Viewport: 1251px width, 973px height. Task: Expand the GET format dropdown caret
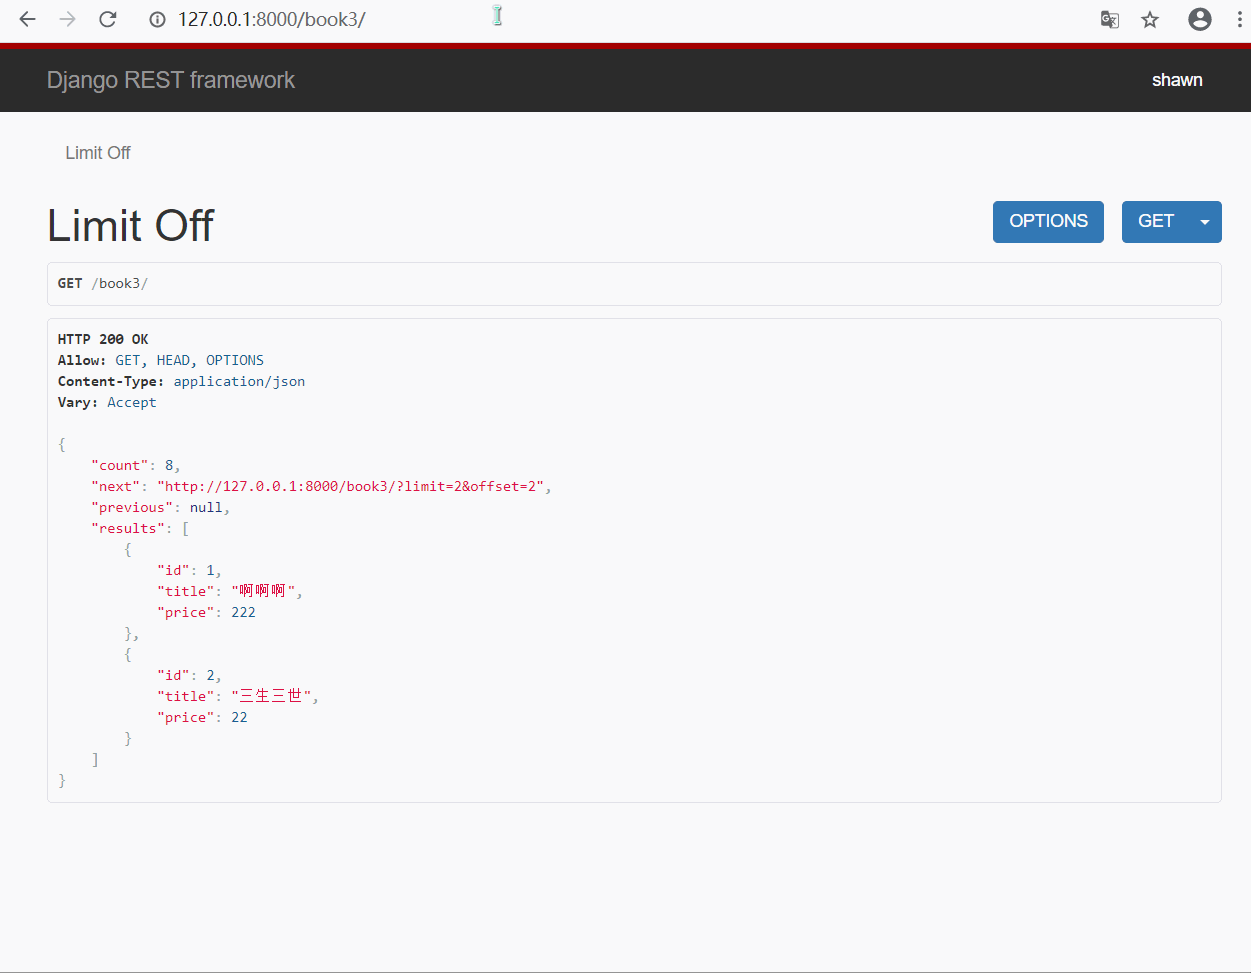[x=1205, y=222]
